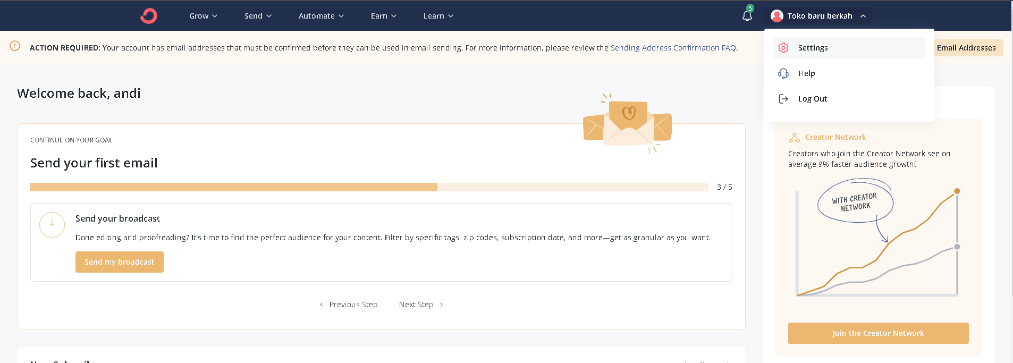Click the Send your first email heading

[94, 163]
